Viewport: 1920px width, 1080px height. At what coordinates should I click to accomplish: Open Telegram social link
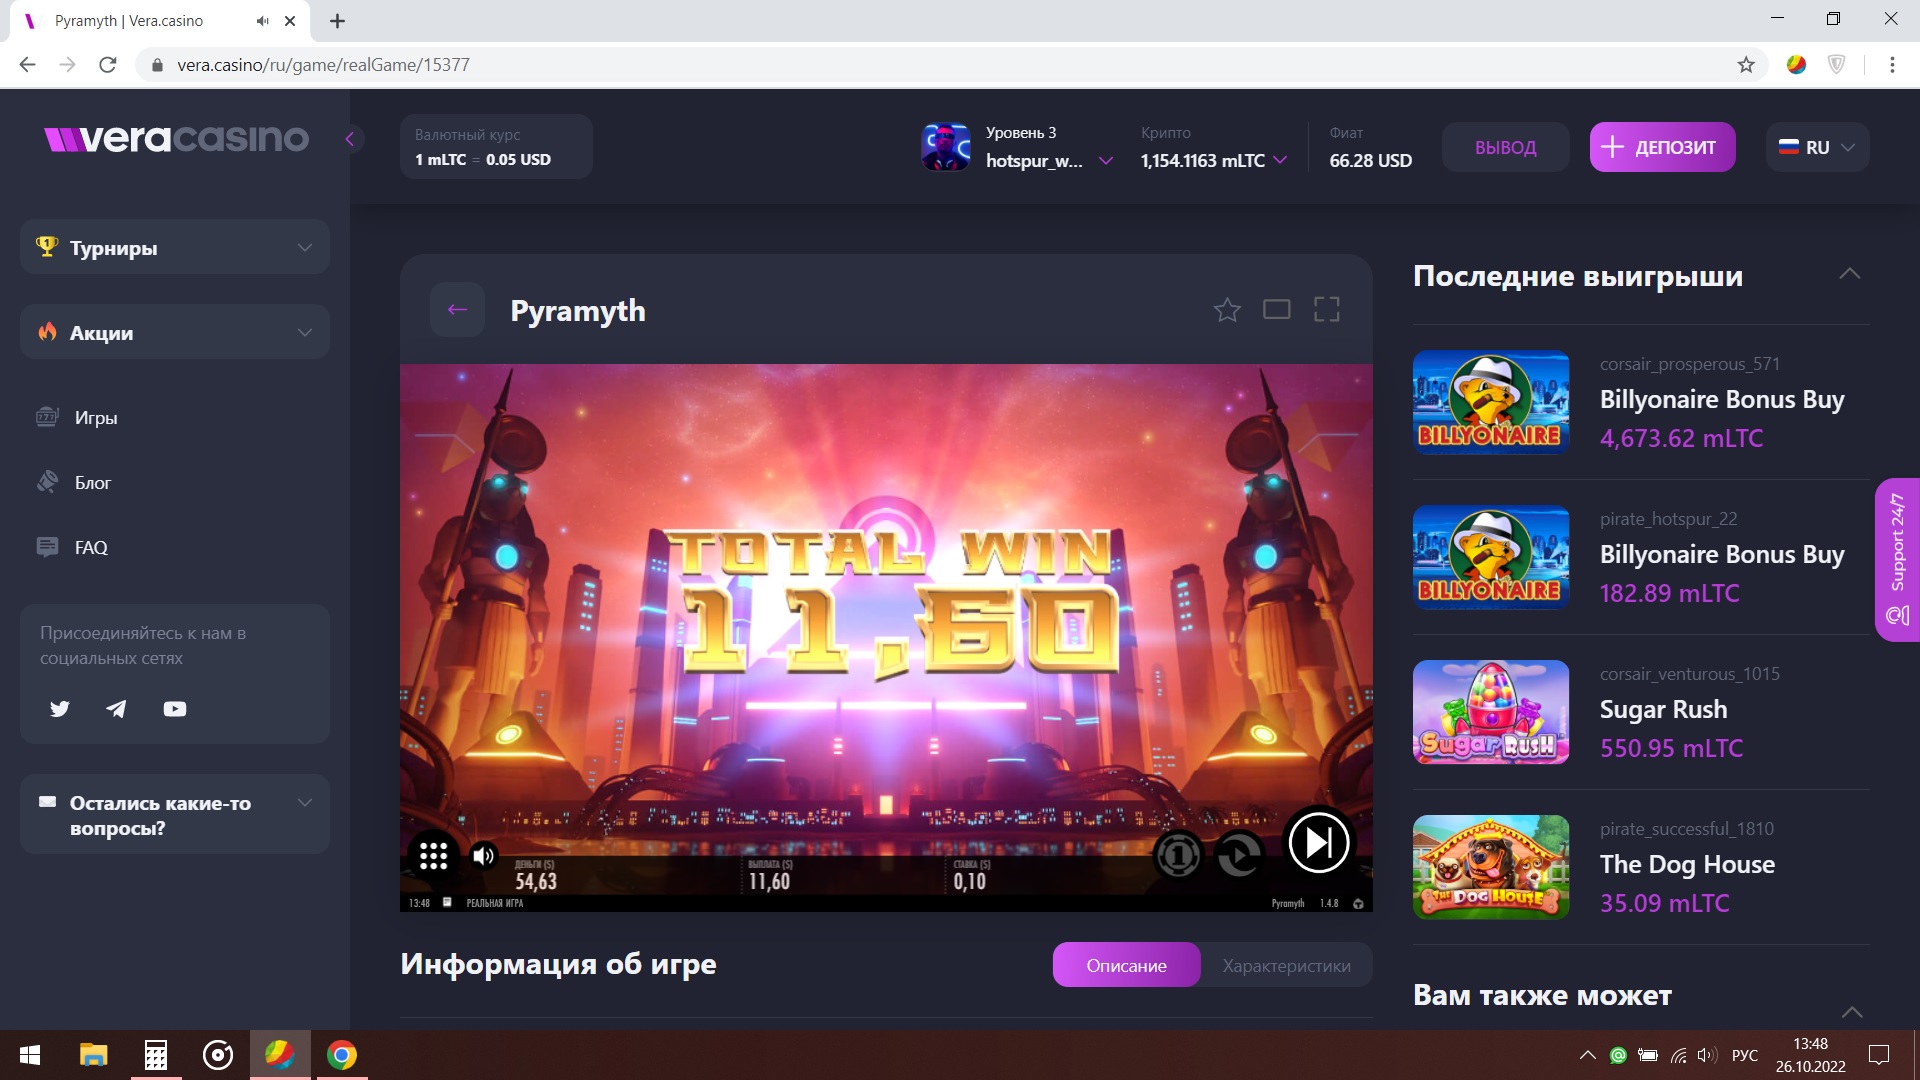pyautogui.click(x=117, y=709)
